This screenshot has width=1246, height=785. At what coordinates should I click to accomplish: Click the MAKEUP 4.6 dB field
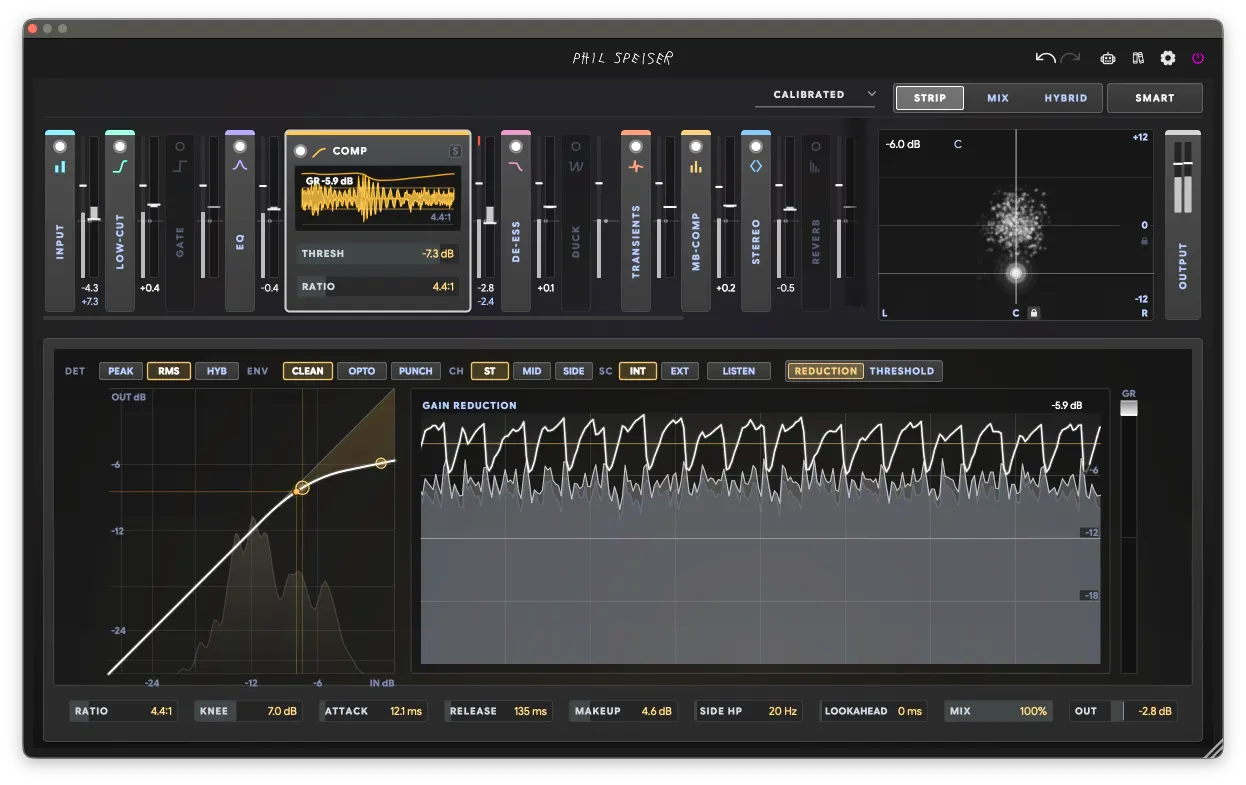coord(624,712)
